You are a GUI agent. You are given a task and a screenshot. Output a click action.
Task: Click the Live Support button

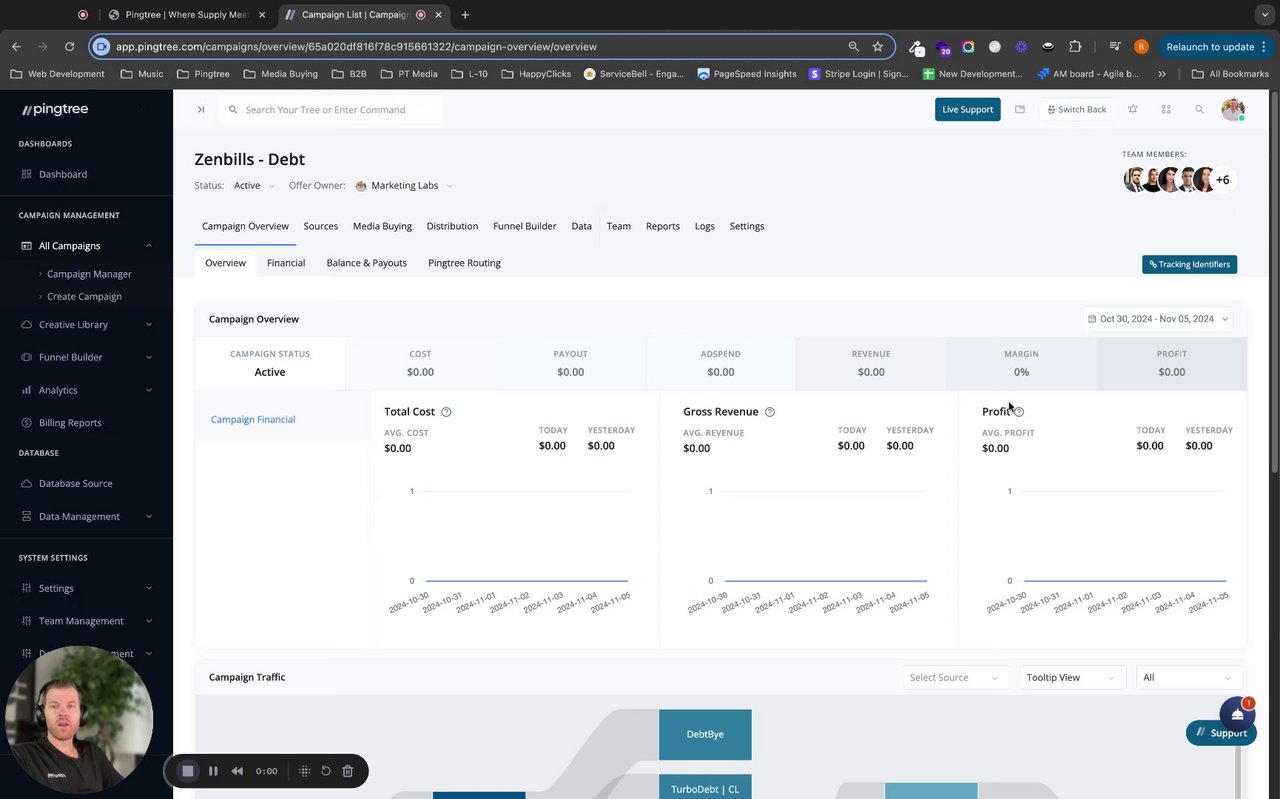(x=968, y=109)
